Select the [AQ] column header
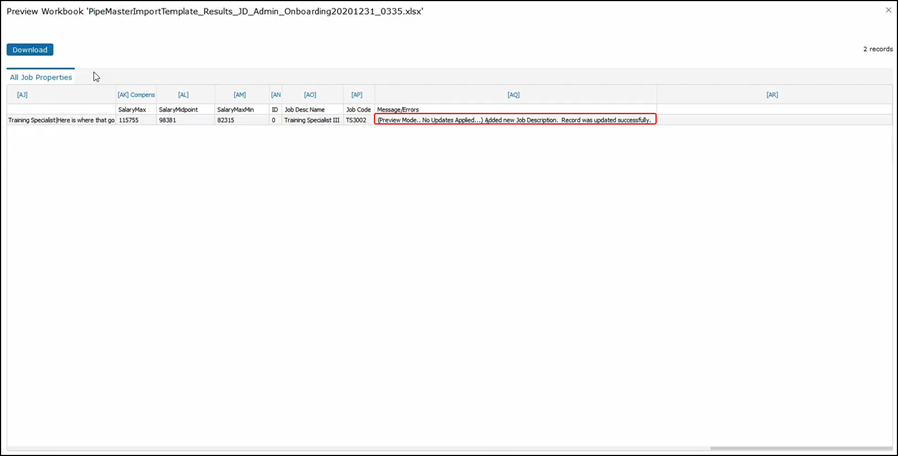This screenshot has height=456, width=899. [514, 94]
